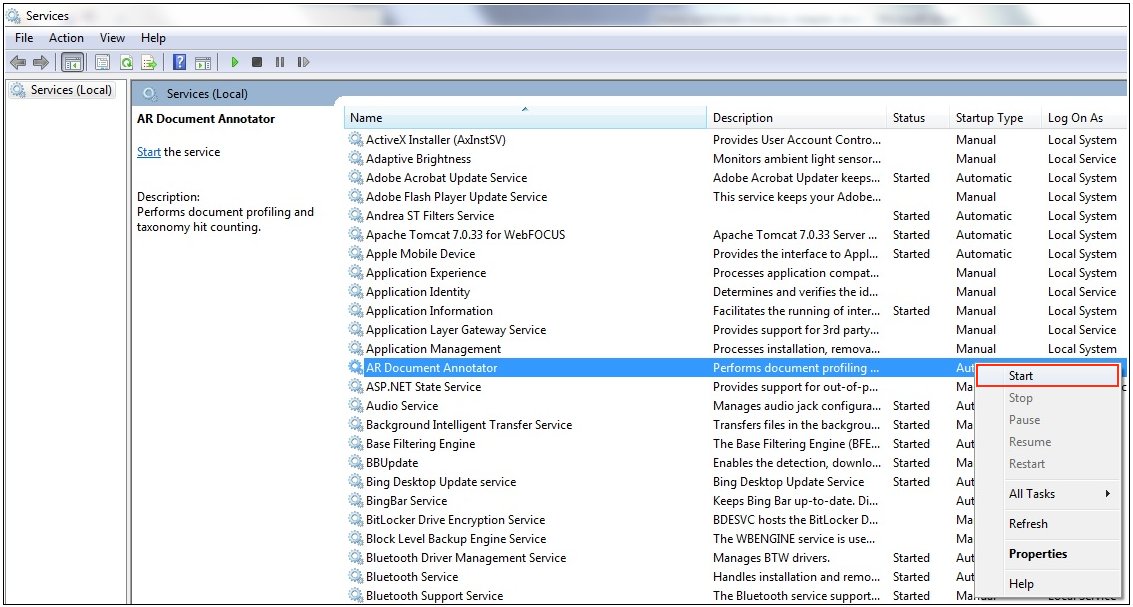Image resolution: width=1133 pixels, height=607 pixels.
Task: Click the green Start Service toolbar icon
Action: (235, 63)
